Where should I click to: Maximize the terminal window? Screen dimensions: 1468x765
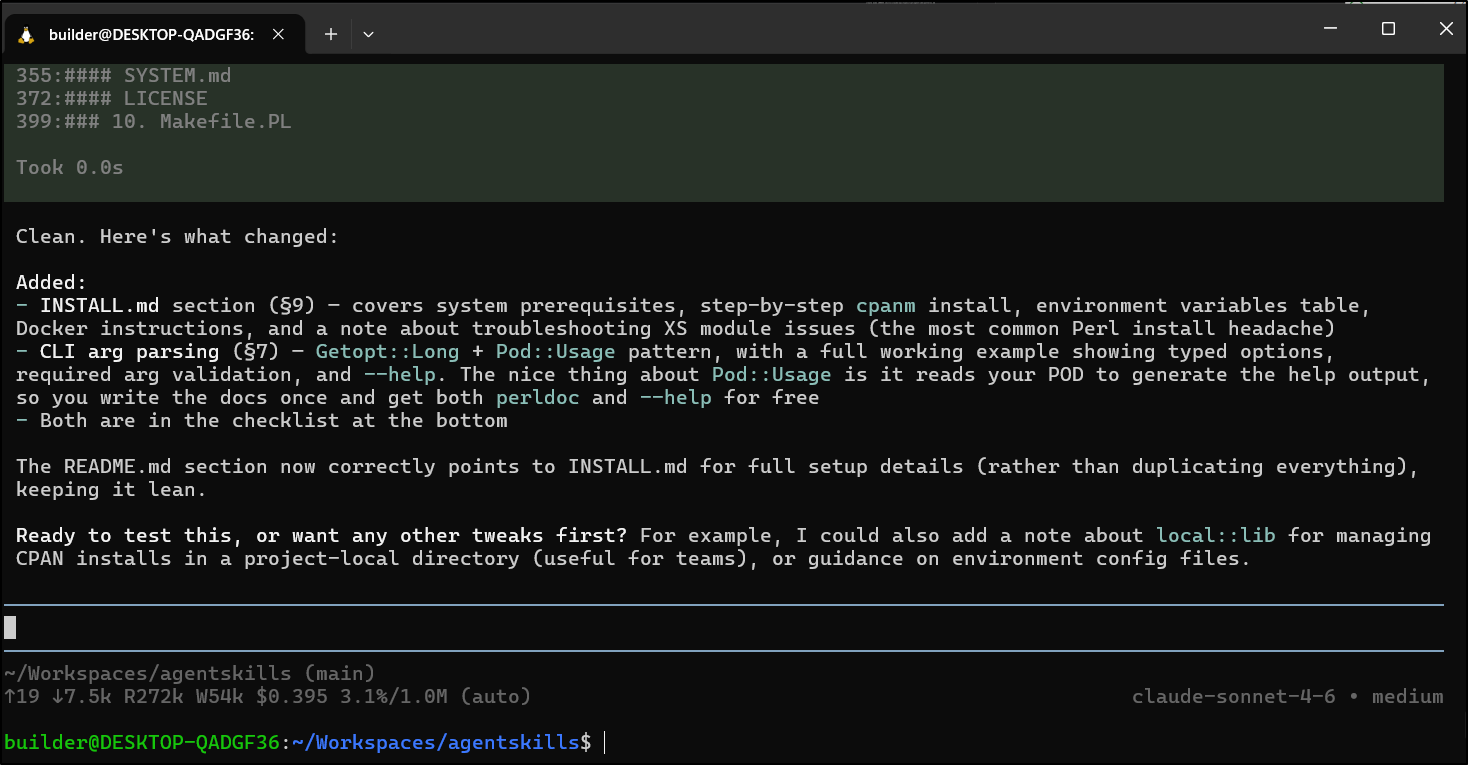[1388, 29]
